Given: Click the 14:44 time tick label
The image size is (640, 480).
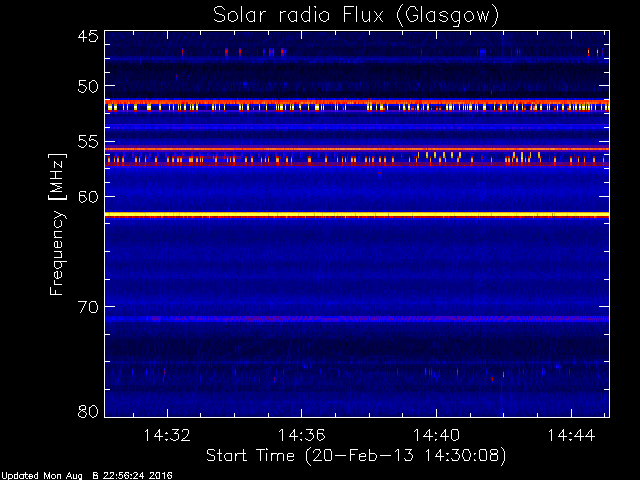Looking at the screenshot, I should pyautogui.click(x=571, y=435).
